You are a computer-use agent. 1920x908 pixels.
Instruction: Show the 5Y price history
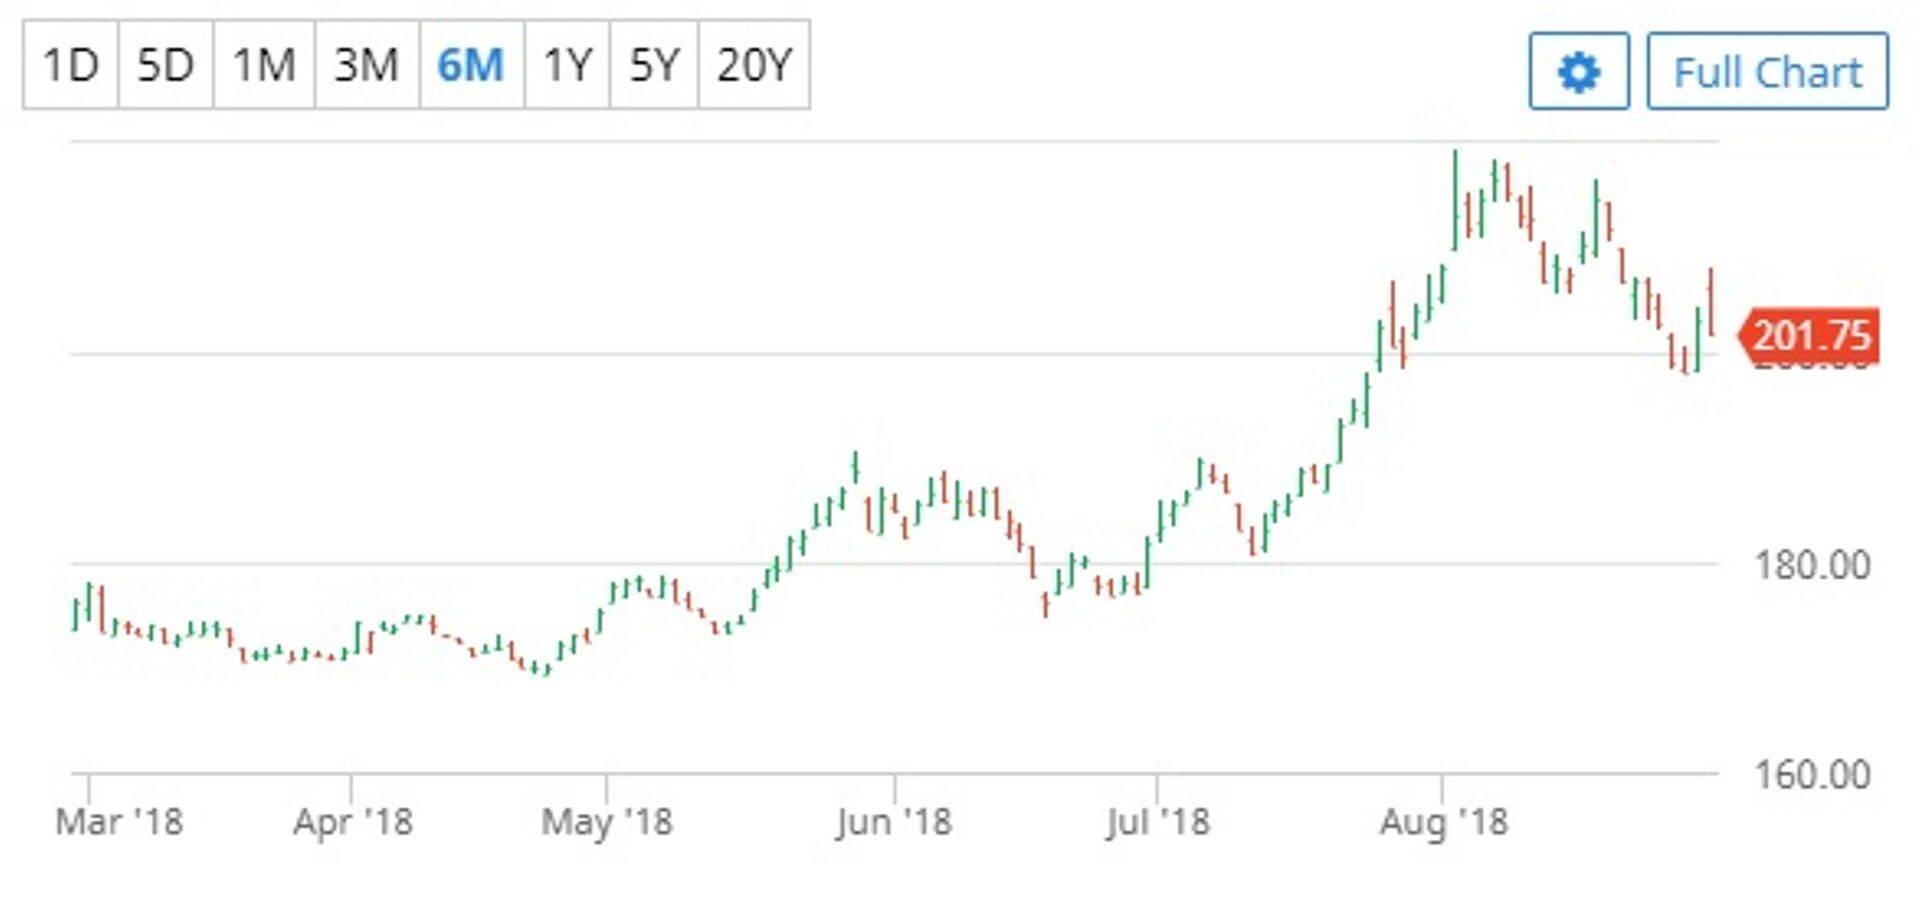[x=654, y=65]
